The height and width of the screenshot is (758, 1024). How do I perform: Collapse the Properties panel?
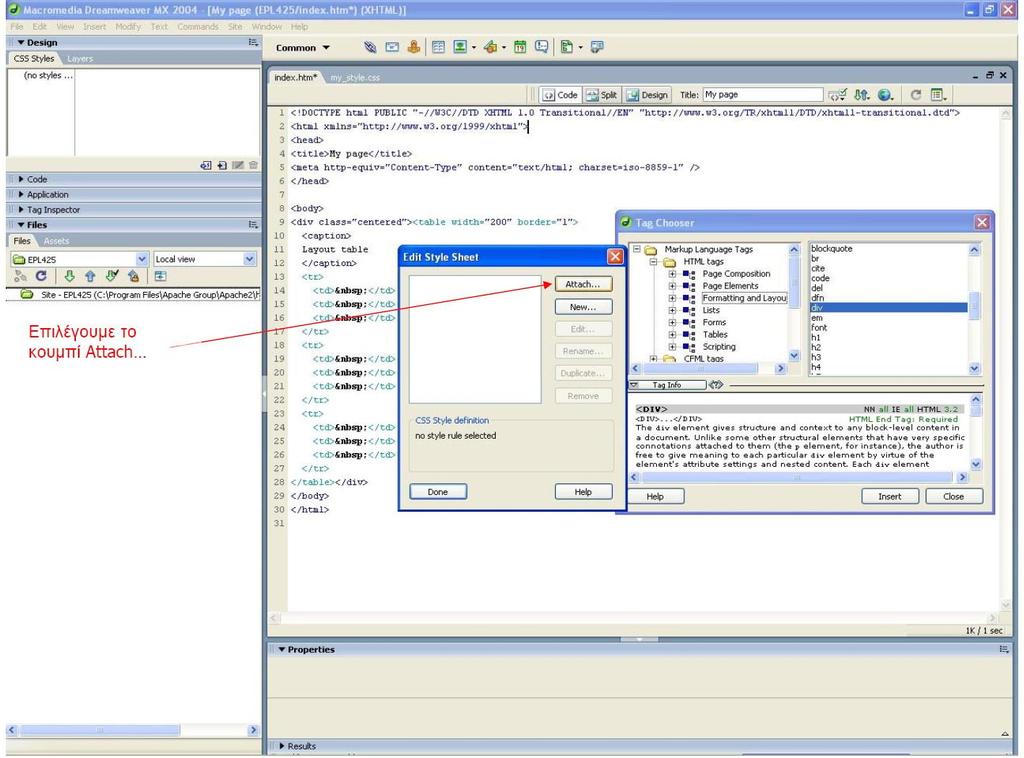pyautogui.click(x=282, y=650)
